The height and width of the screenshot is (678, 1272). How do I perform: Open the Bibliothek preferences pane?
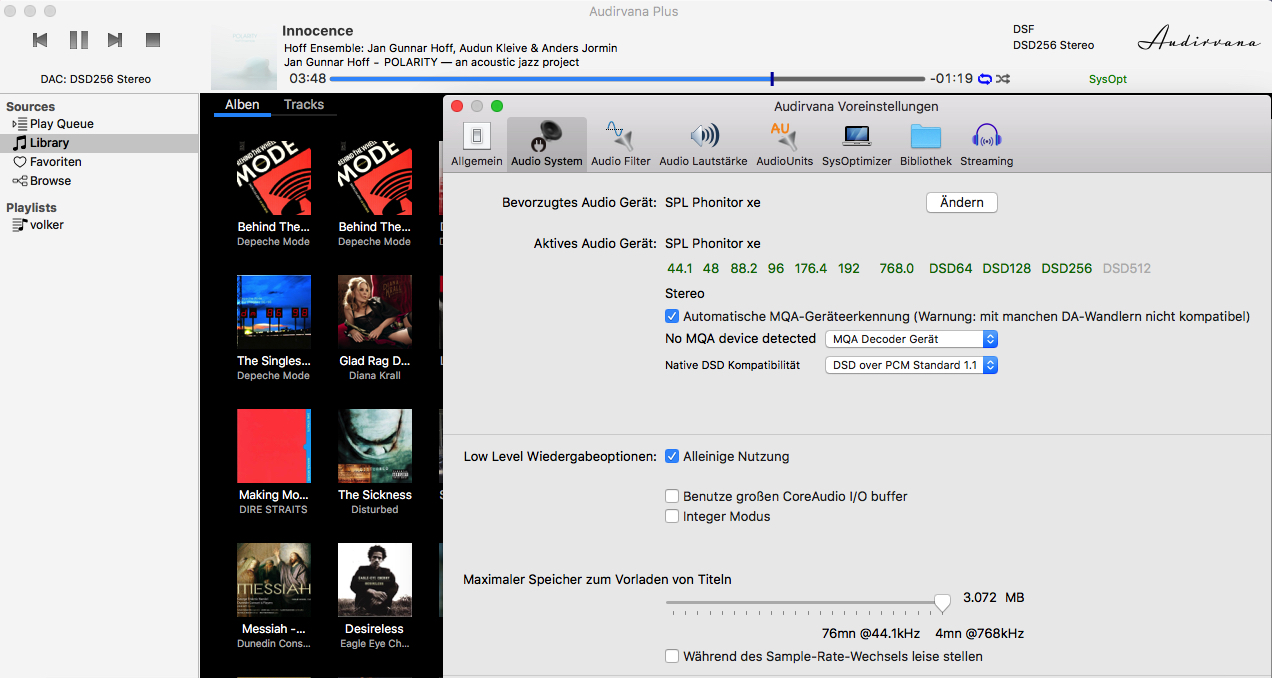(926, 143)
